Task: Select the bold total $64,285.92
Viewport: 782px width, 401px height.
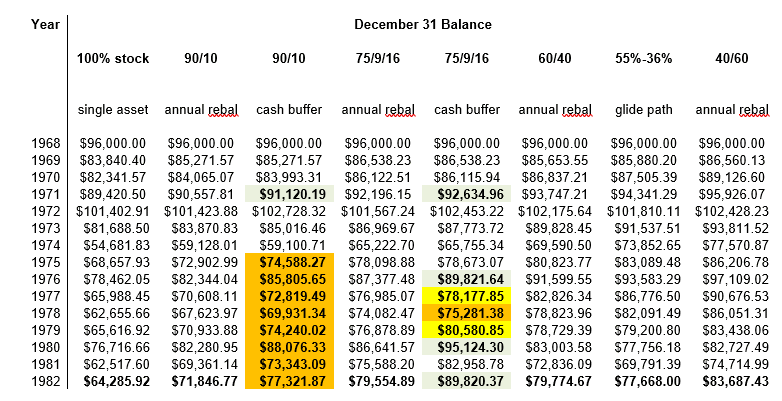Action: [113, 380]
